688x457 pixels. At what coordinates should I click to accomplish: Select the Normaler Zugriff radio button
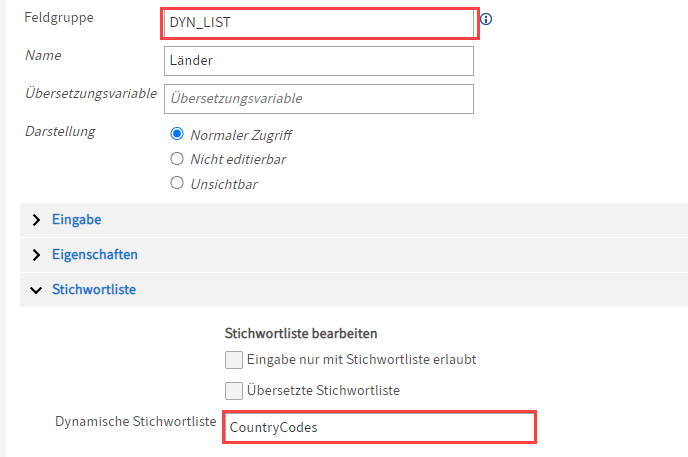click(177, 134)
